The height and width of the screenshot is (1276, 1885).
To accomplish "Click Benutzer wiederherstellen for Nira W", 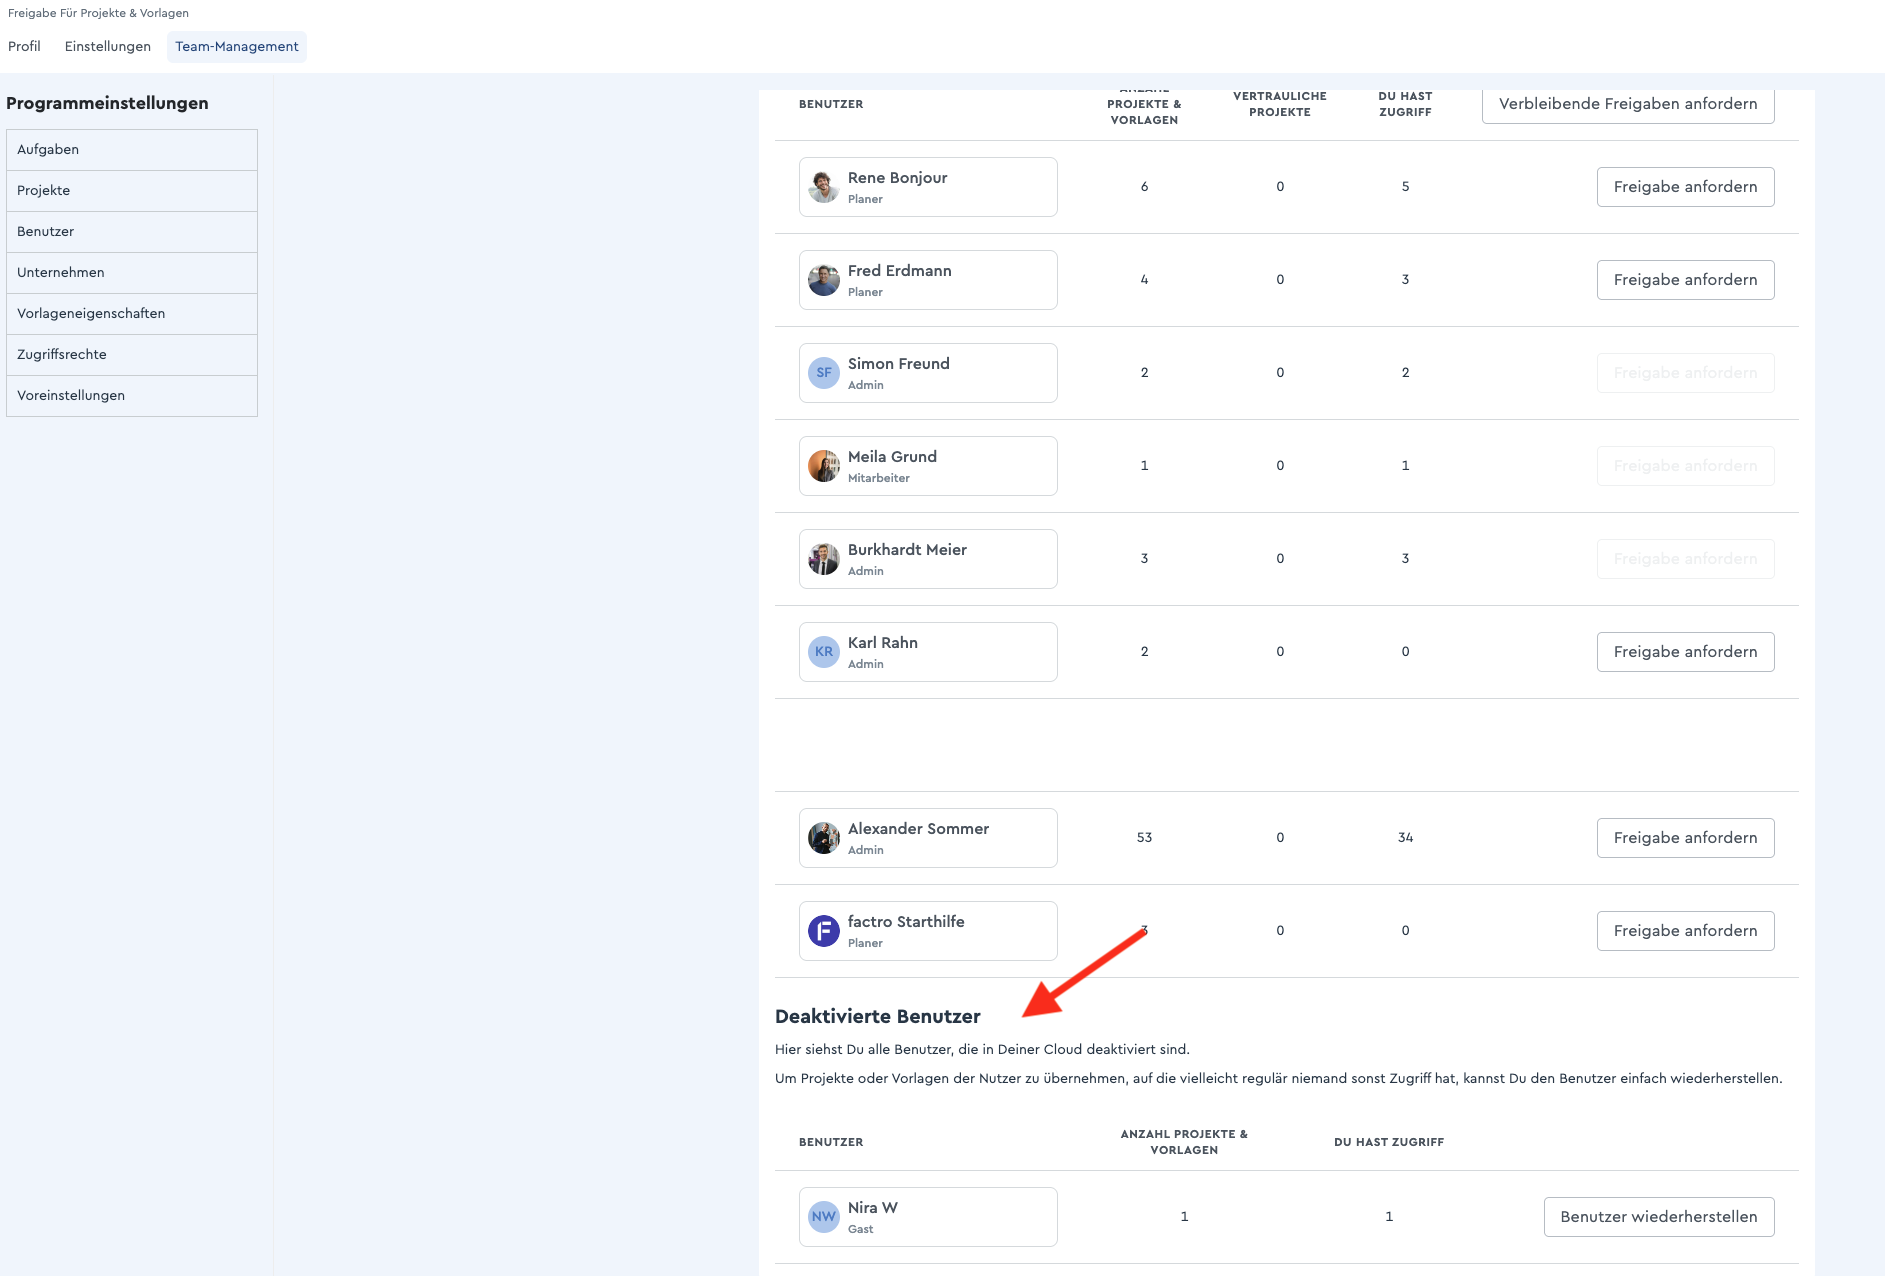I will tap(1659, 1217).
